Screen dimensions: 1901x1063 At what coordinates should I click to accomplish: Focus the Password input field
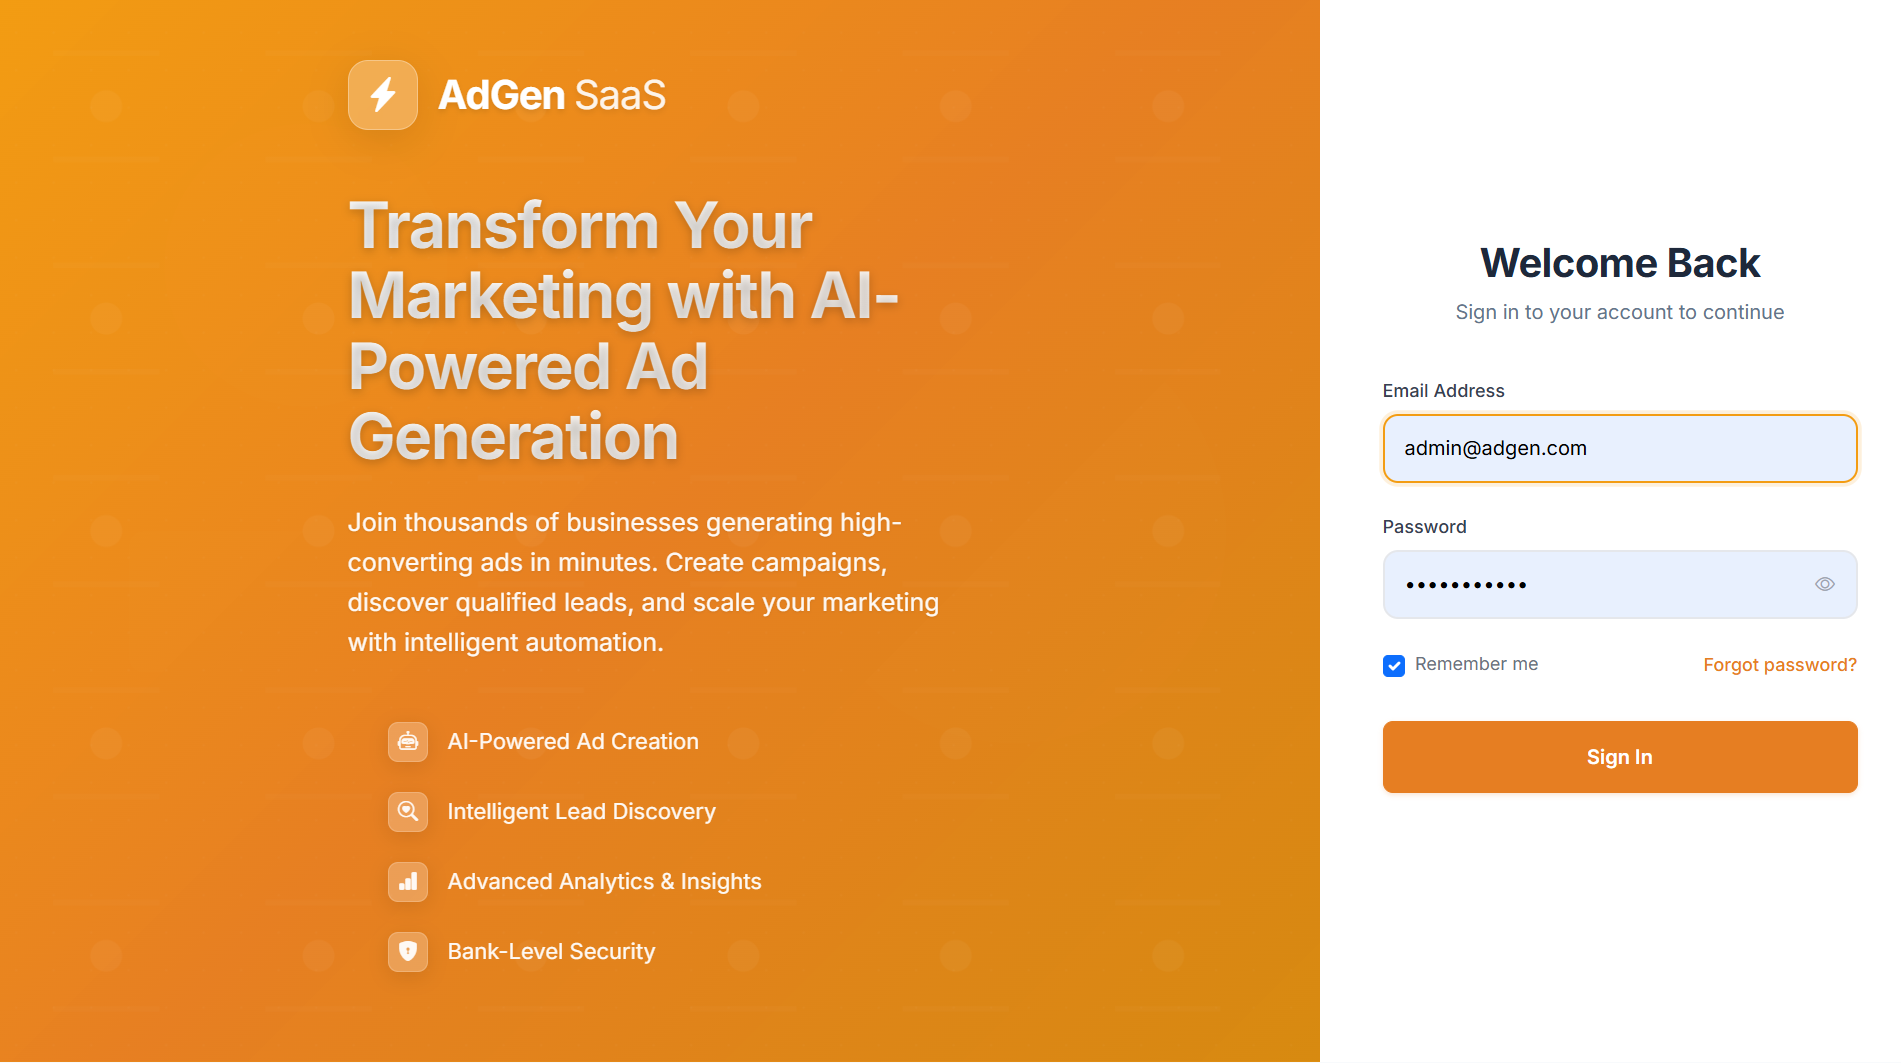click(1620, 585)
